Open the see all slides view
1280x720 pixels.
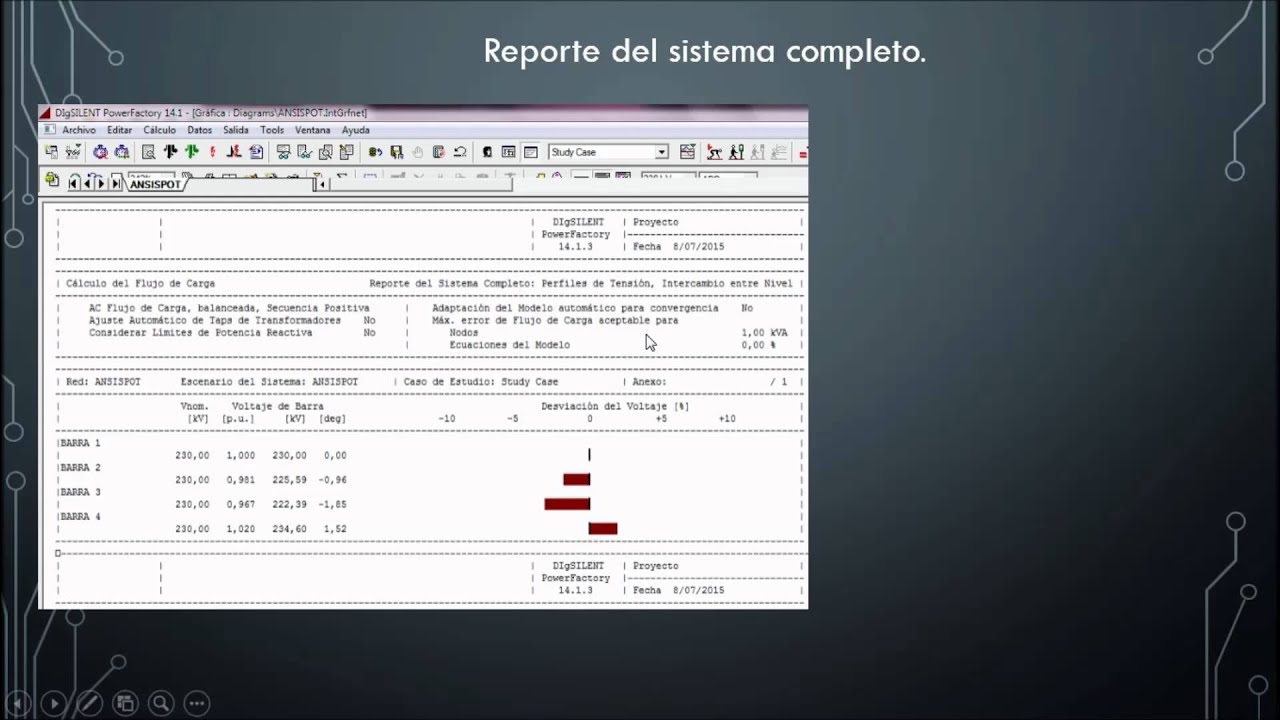(x=125, y=703)
